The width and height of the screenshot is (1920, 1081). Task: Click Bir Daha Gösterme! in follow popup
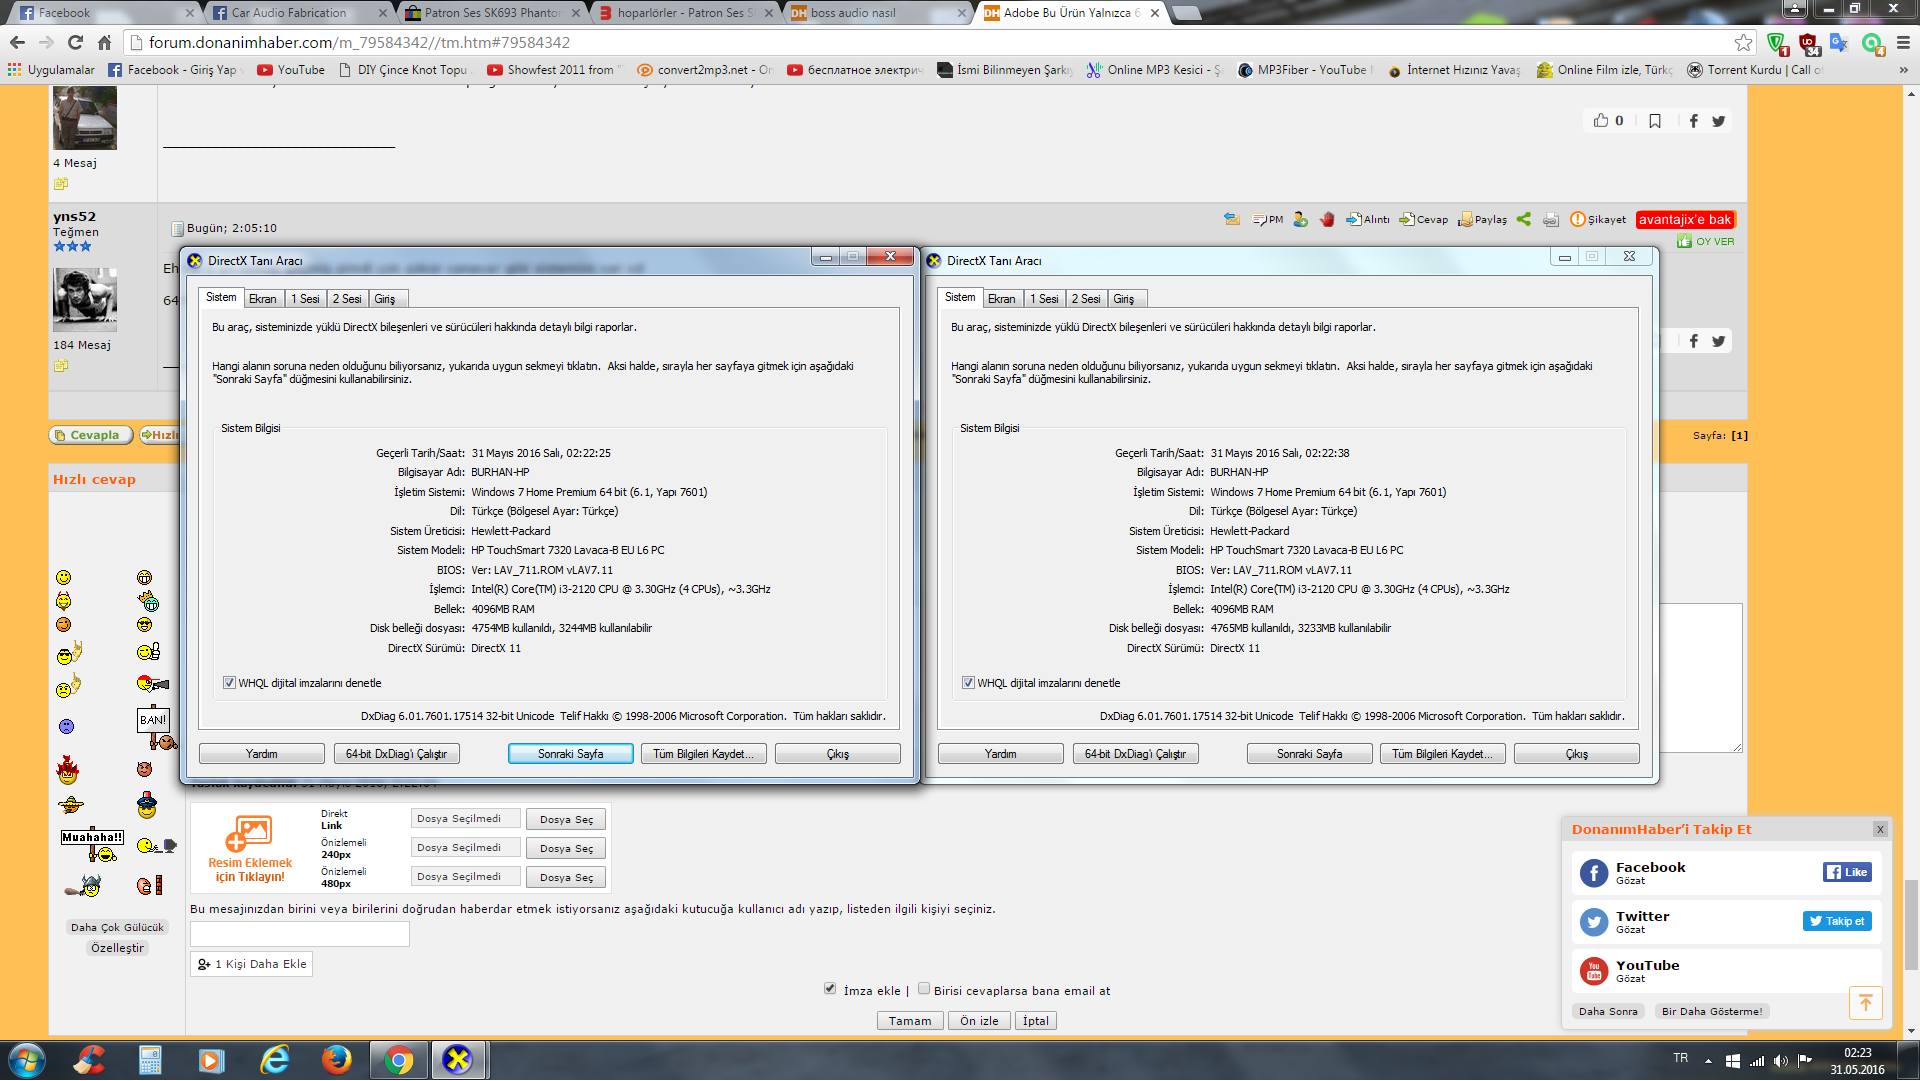tap(1712, 1011)
